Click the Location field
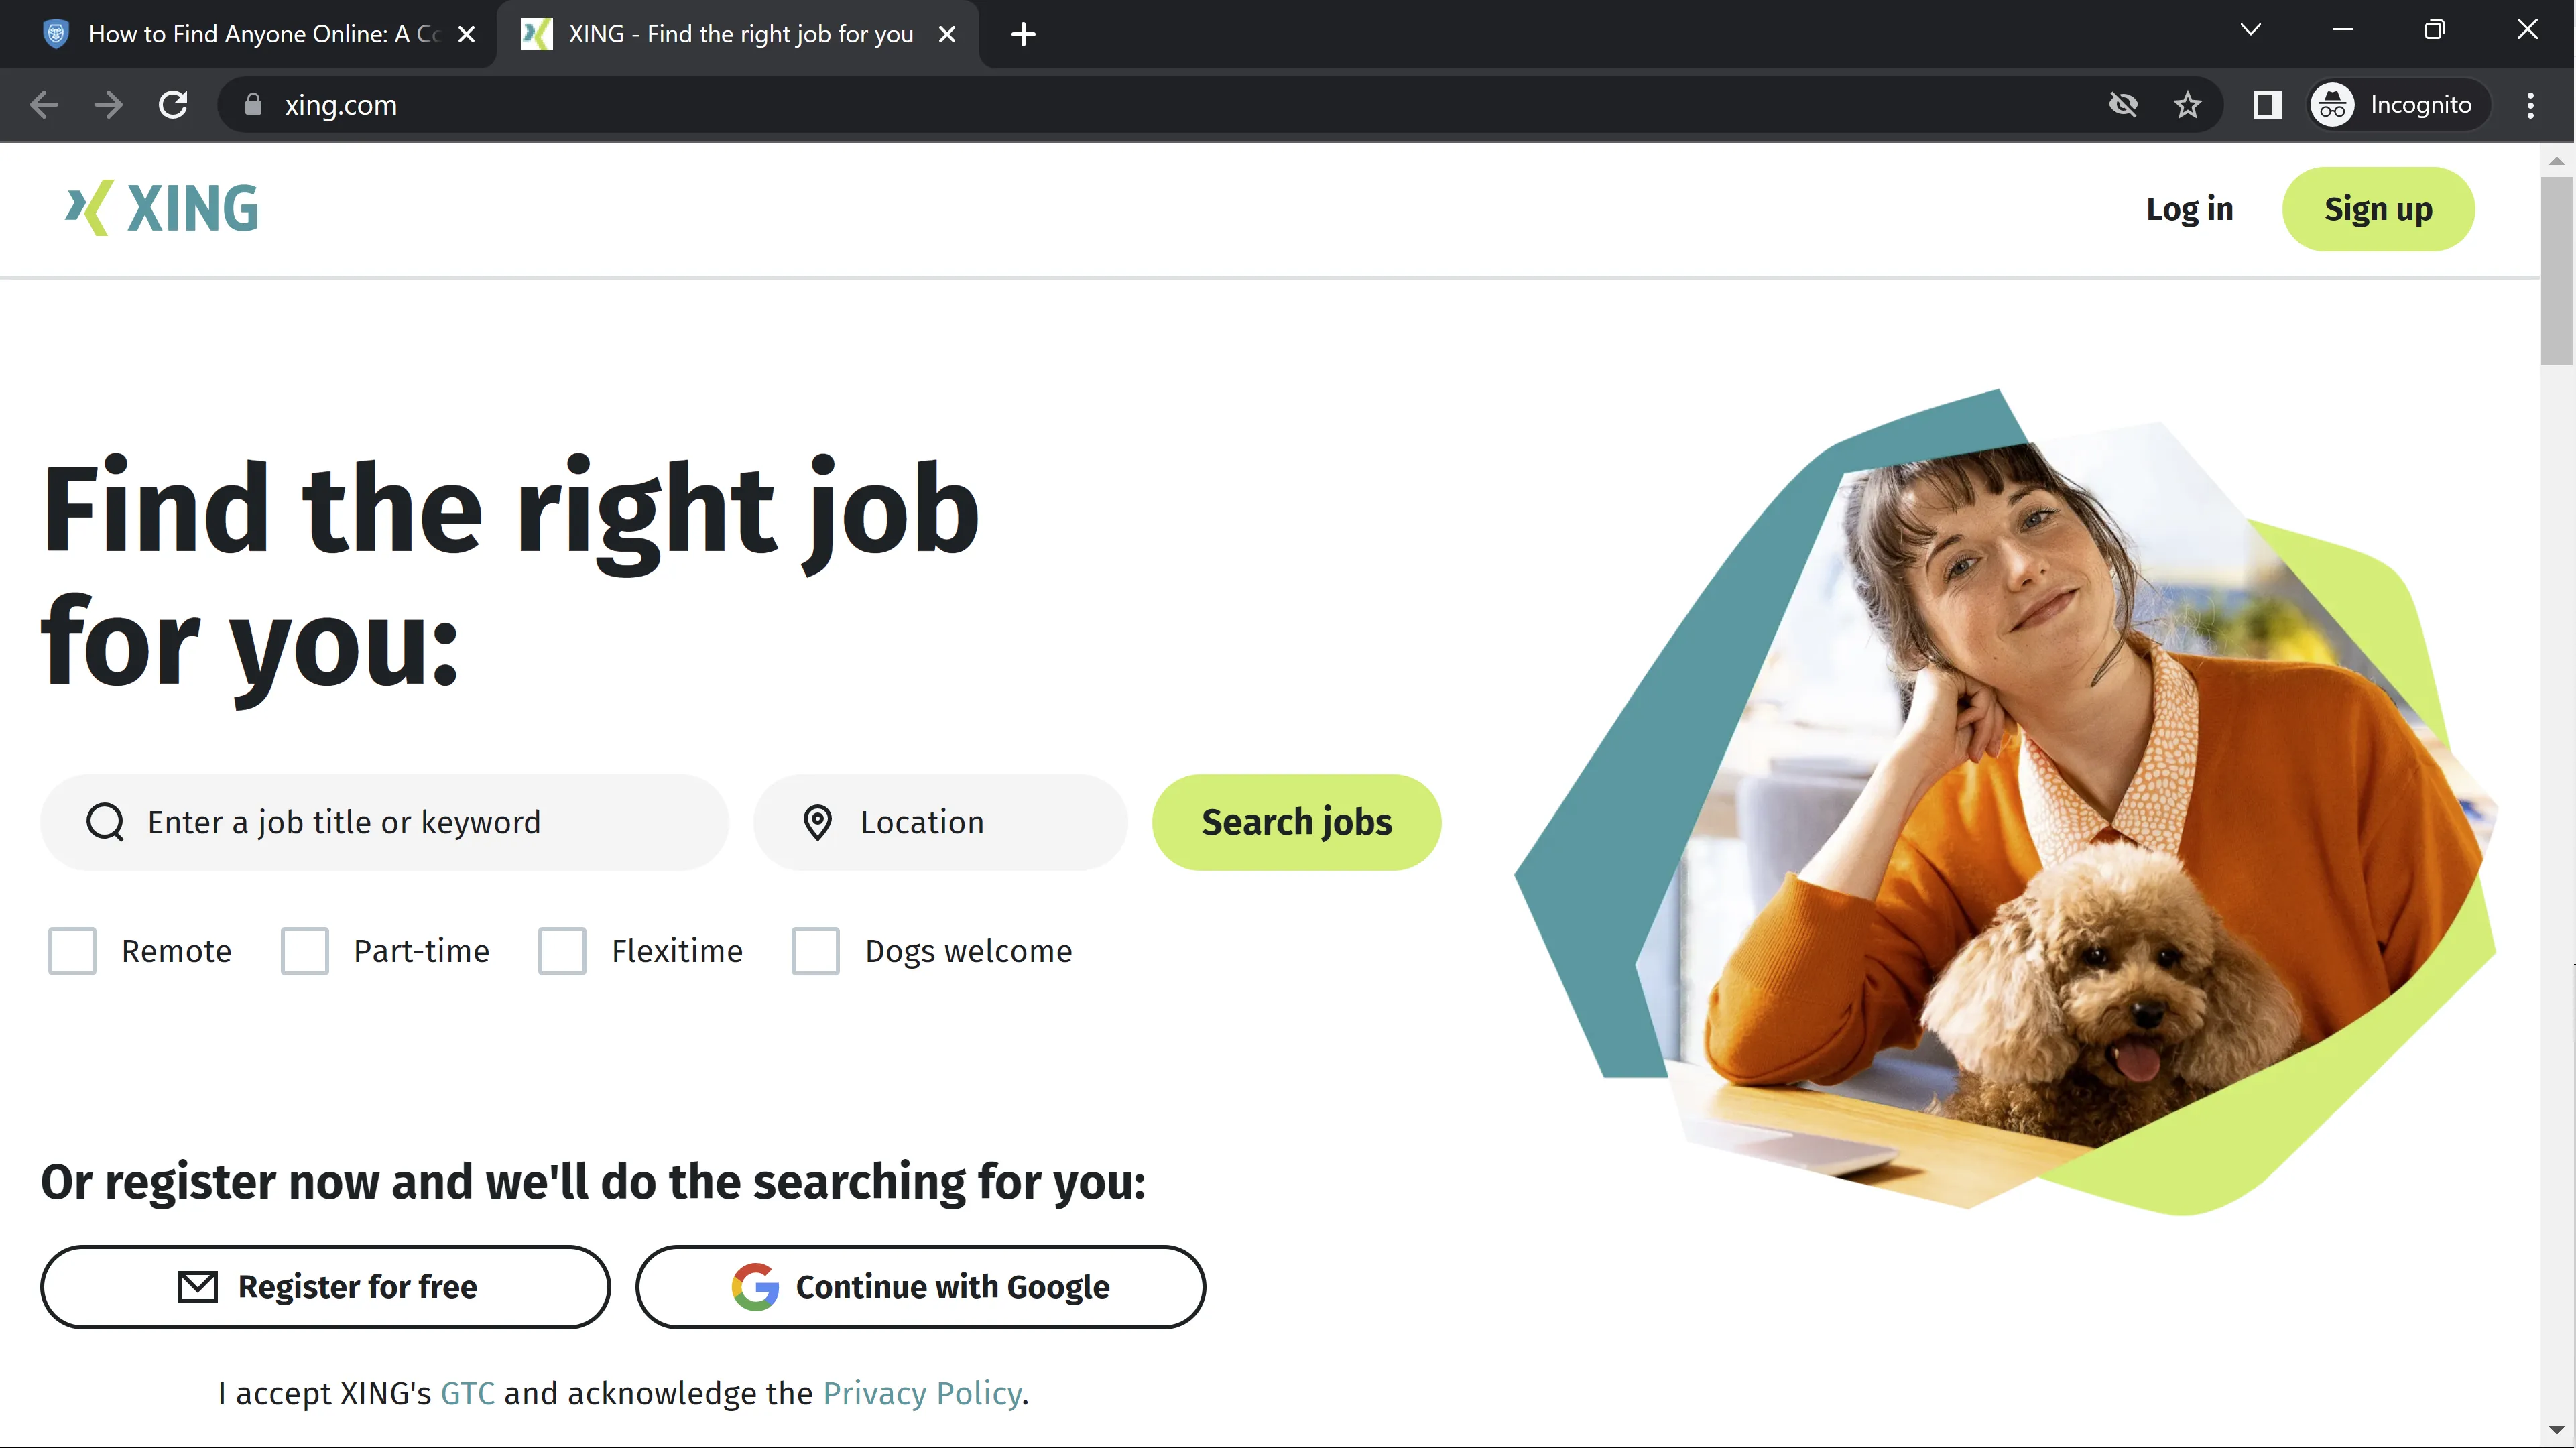This screenshot has width=2576, height=1448. (940, 822)
